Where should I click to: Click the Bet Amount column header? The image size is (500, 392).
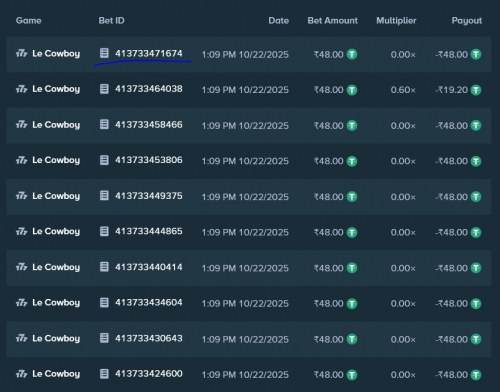pyautogui.click(x=333, y=21)
